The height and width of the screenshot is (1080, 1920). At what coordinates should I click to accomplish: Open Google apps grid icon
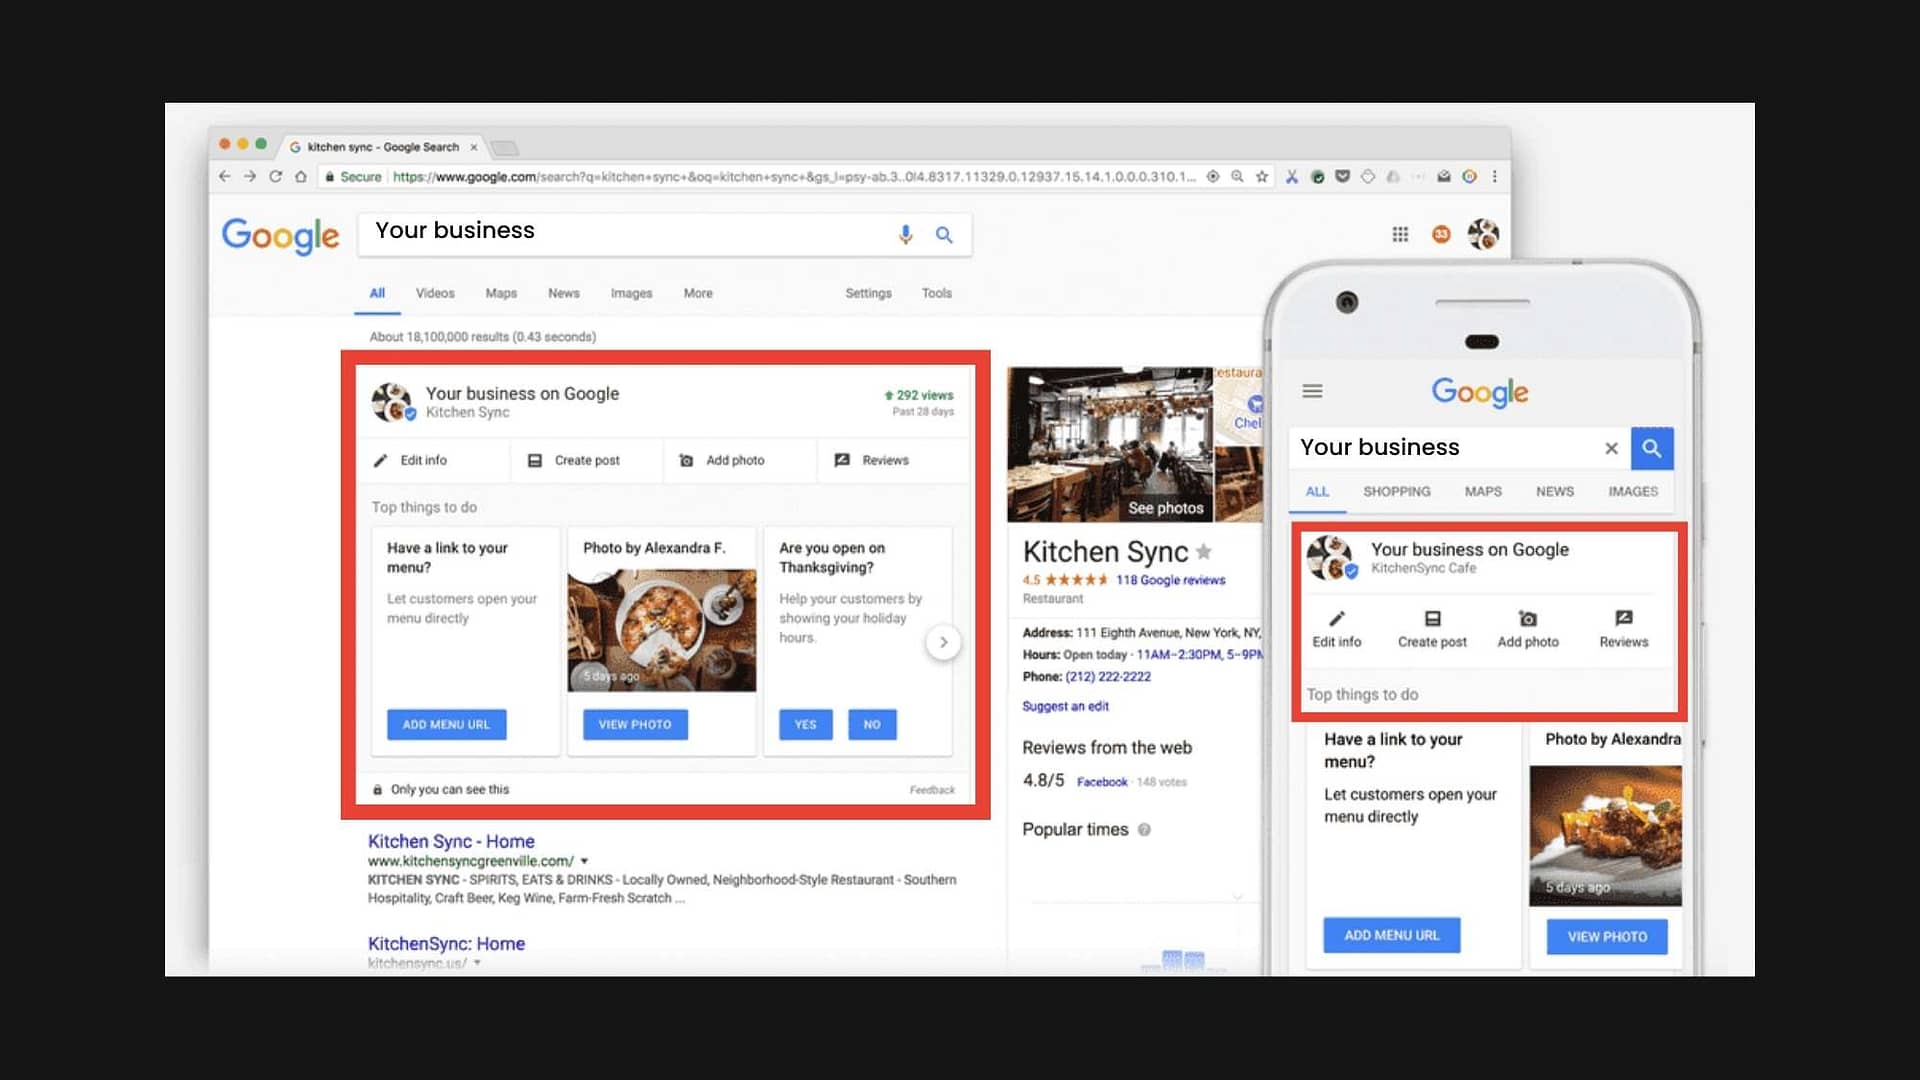tap(1400, 234)
